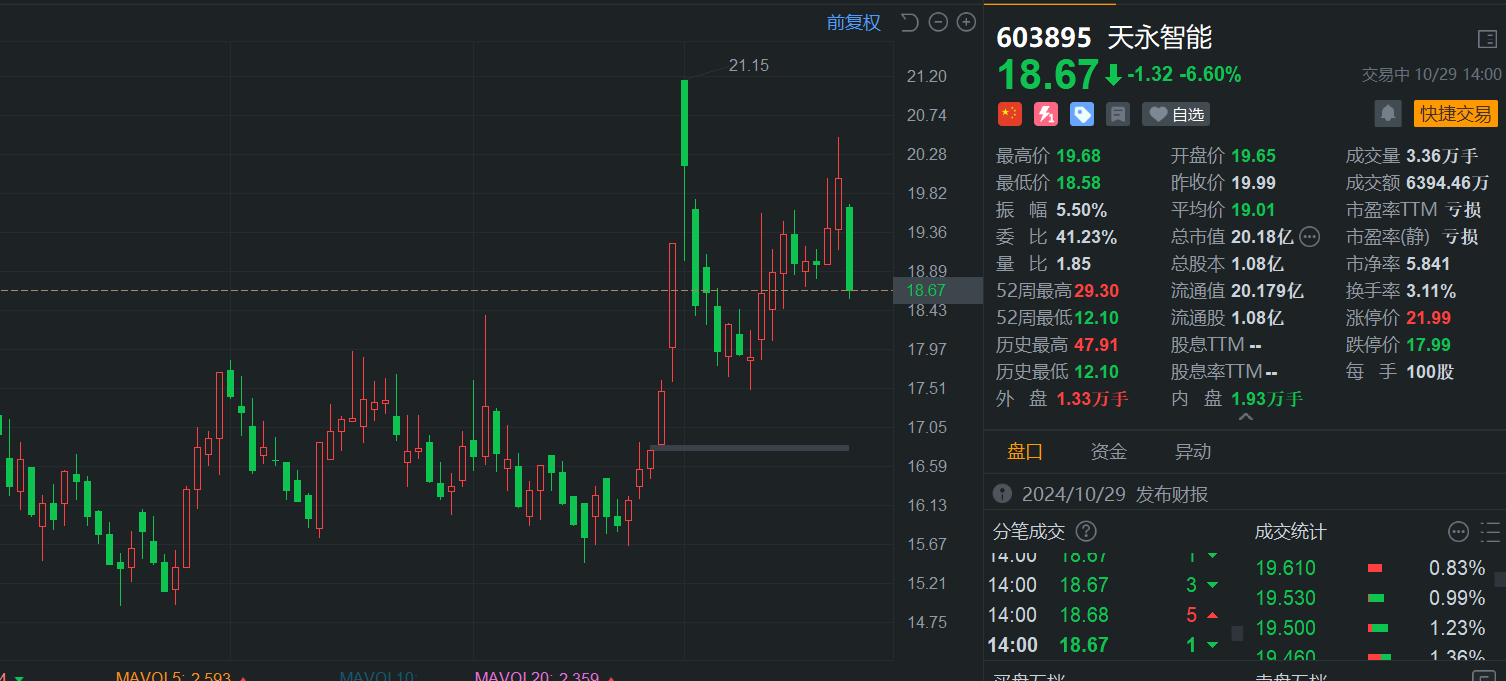Click the gray note bookmark icon
Viewport: 1506px width, 681px height.
pyautogui.click(x=1118, y=114)
